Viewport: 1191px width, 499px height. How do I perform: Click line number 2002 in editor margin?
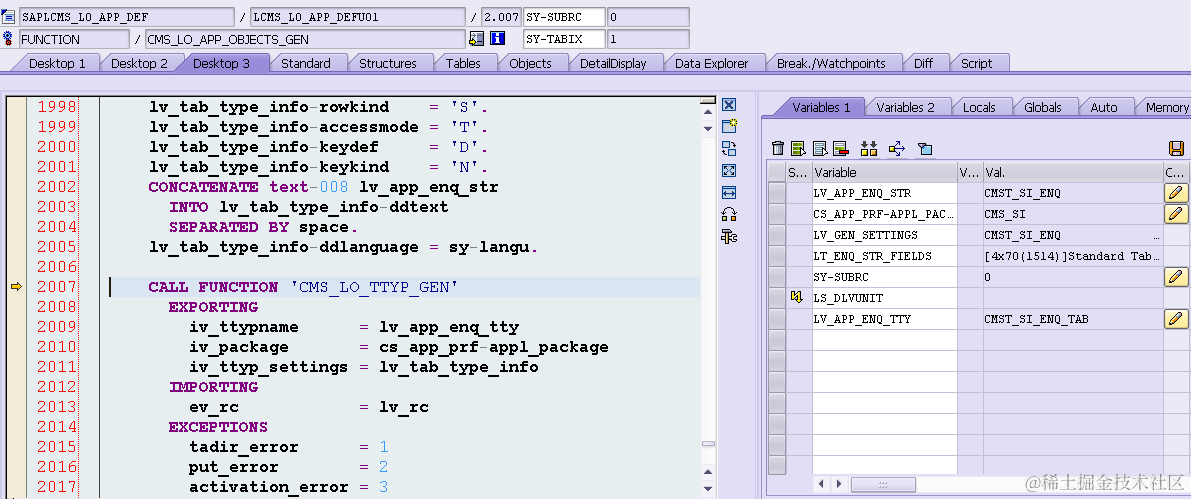tap(57, 187)
